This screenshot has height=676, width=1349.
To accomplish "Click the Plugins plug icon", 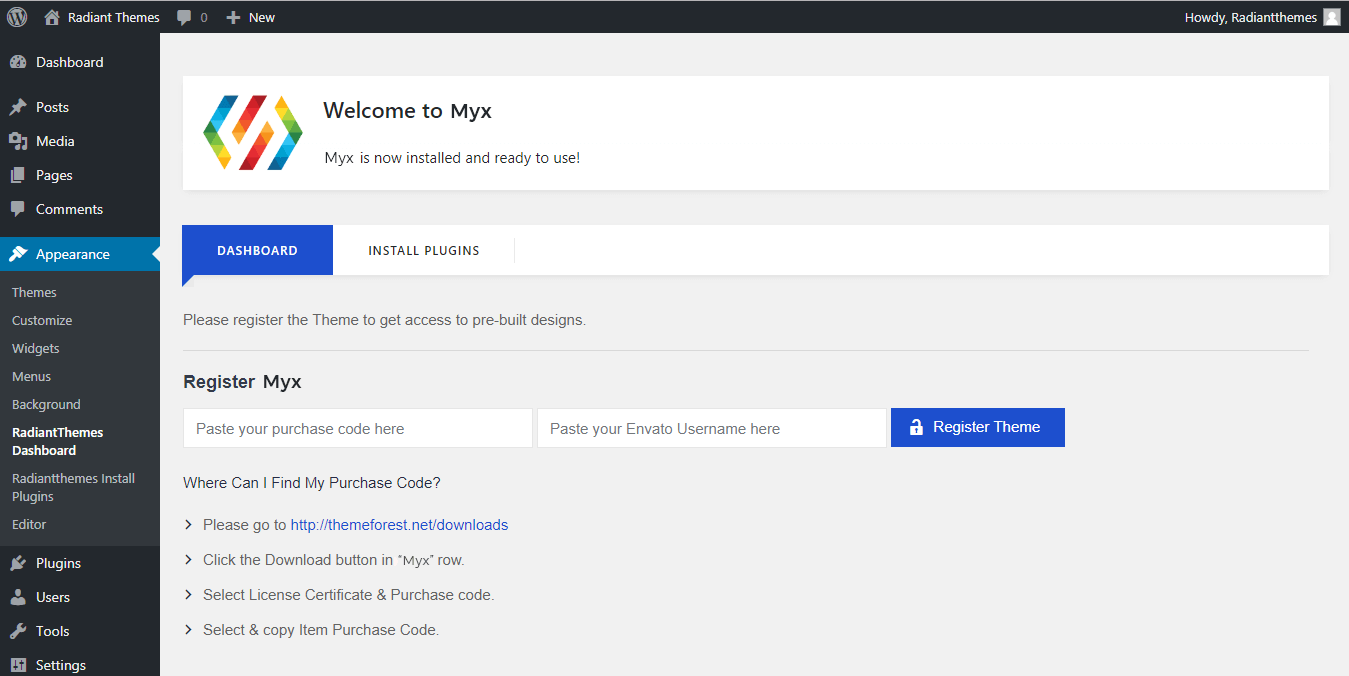I will tap(18, 563).
